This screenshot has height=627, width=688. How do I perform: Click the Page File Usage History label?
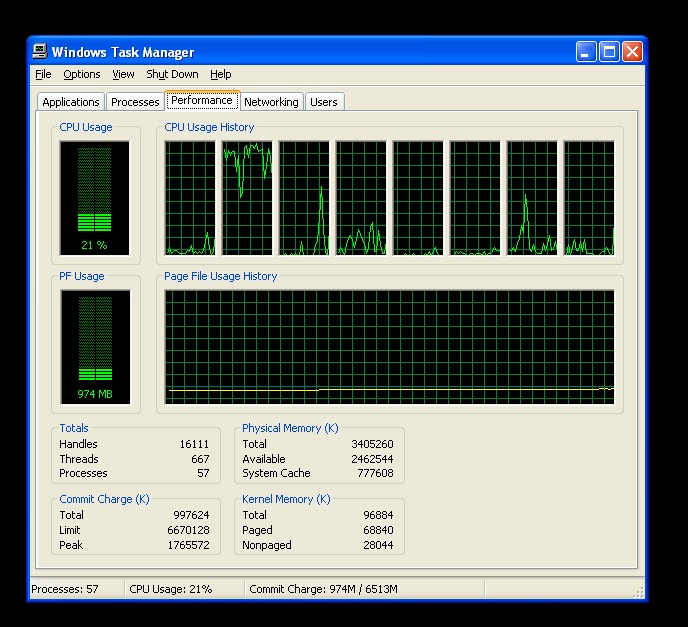click(221, 276)
